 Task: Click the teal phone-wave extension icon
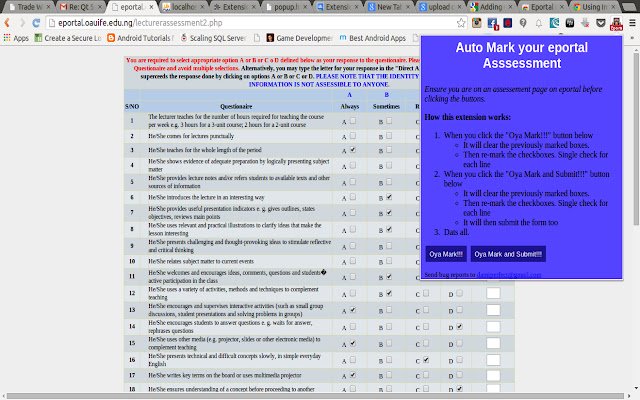(554, 23)
